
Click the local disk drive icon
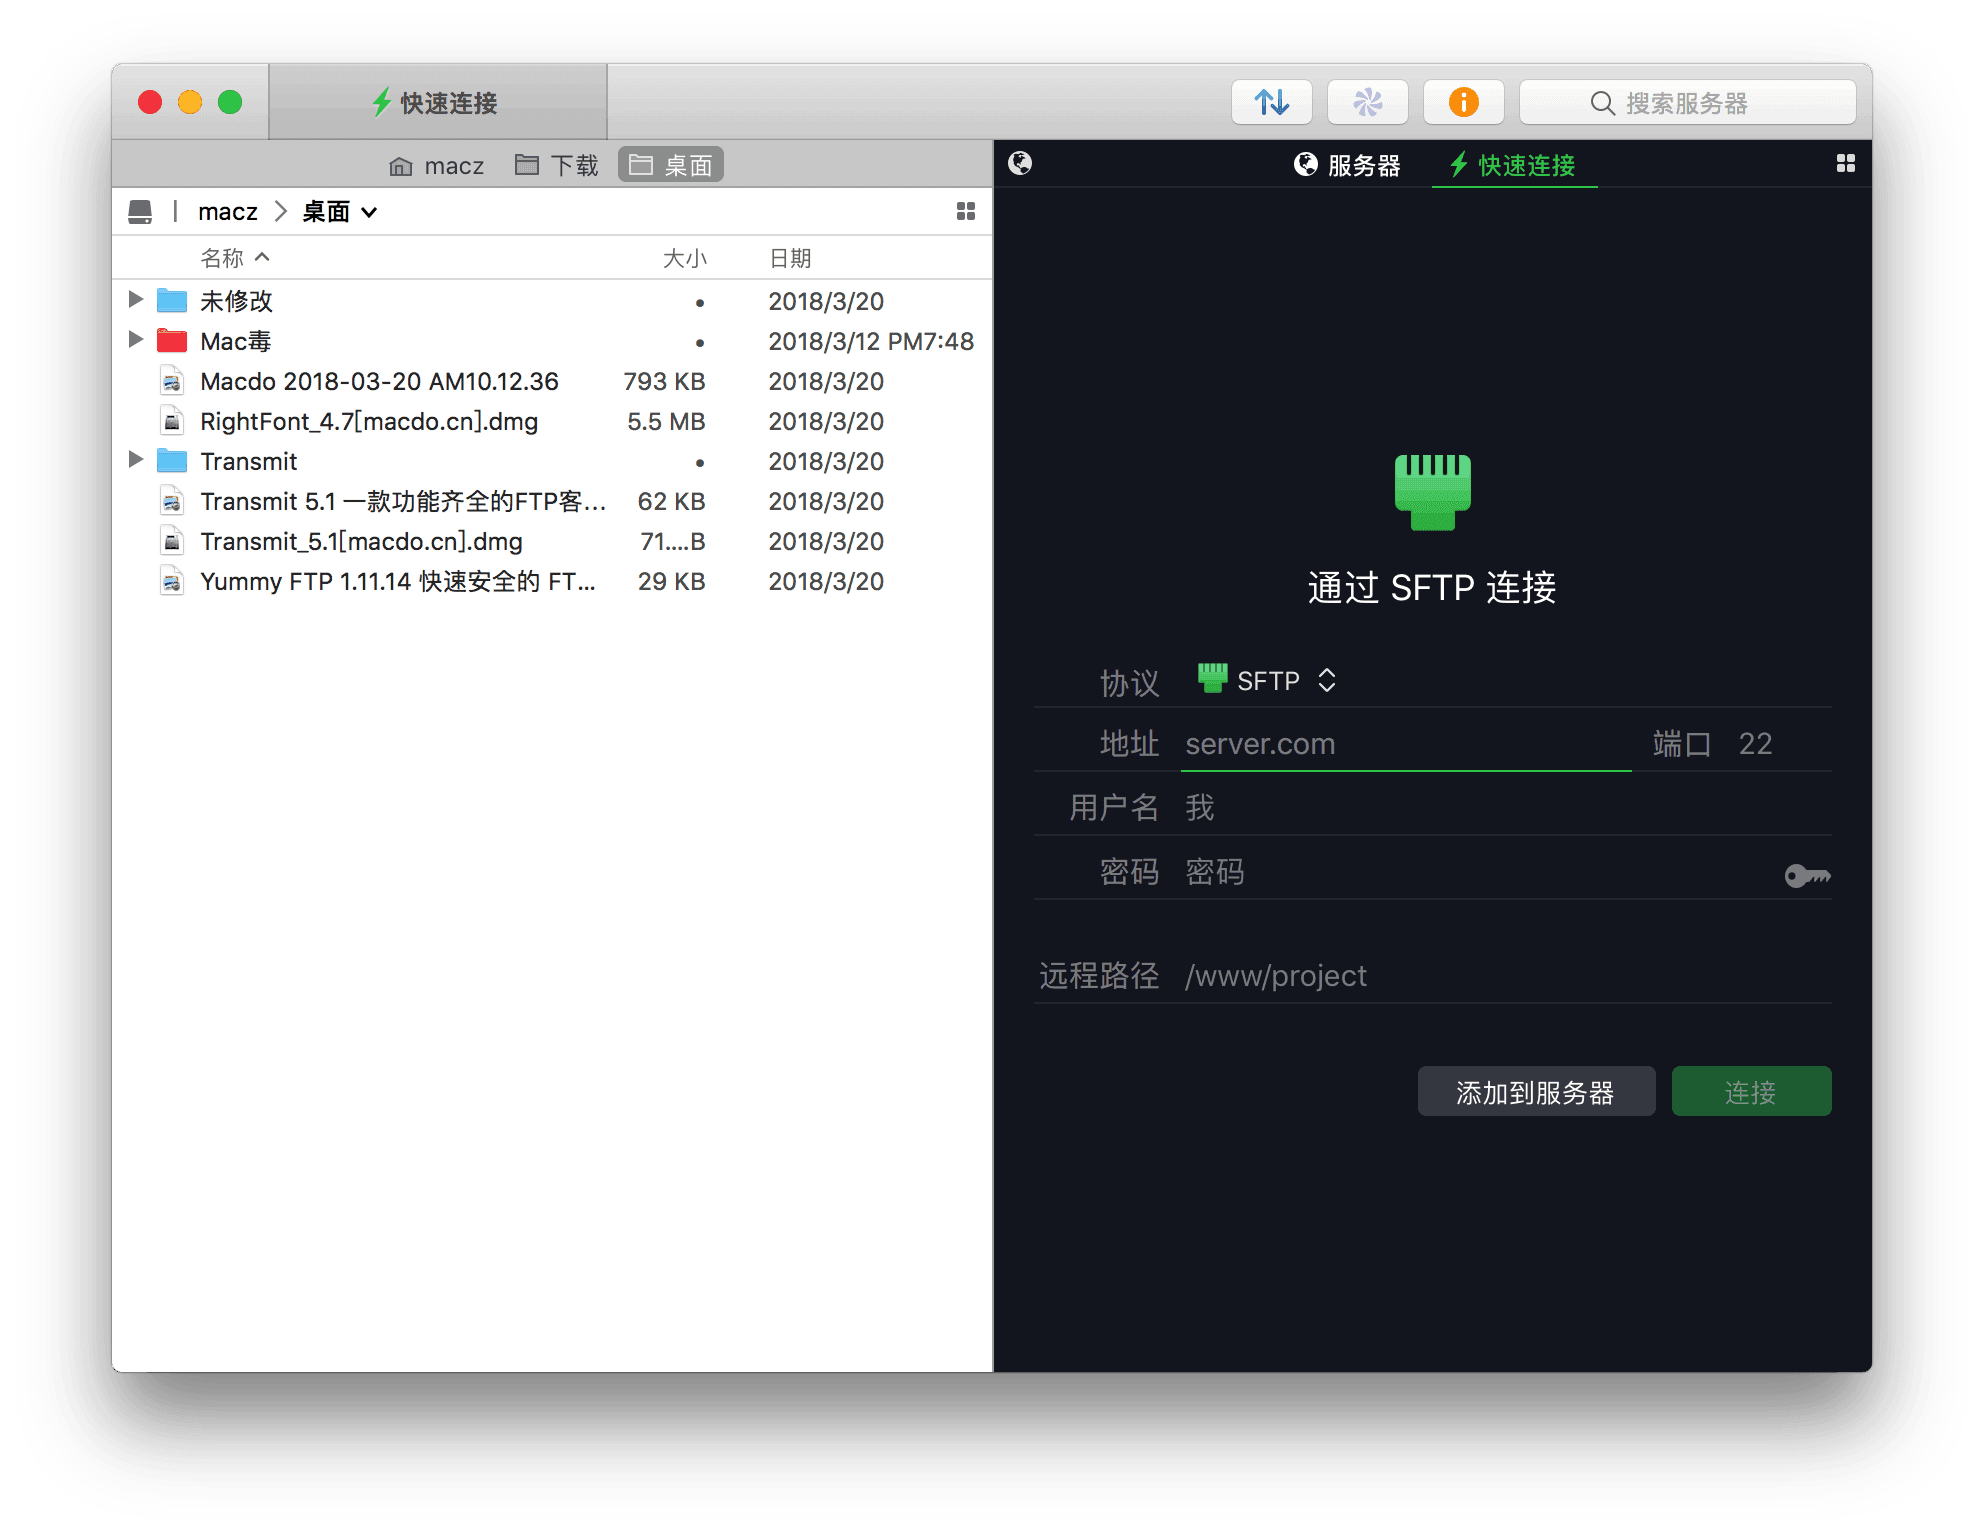[x=140, y=212]
